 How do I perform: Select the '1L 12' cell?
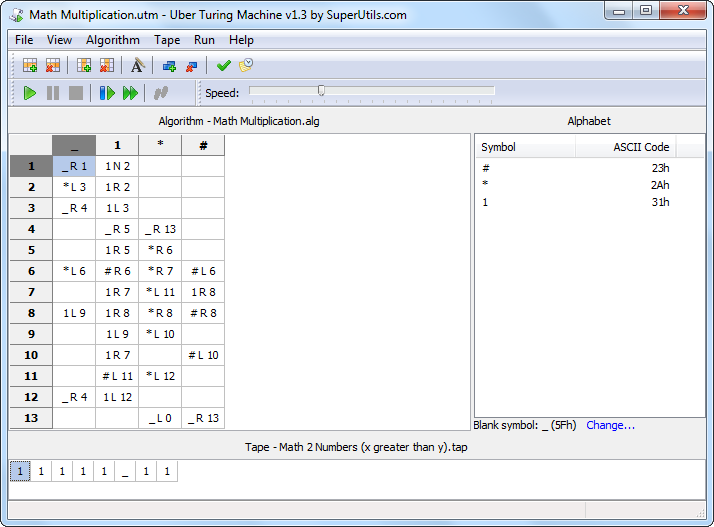117,397
